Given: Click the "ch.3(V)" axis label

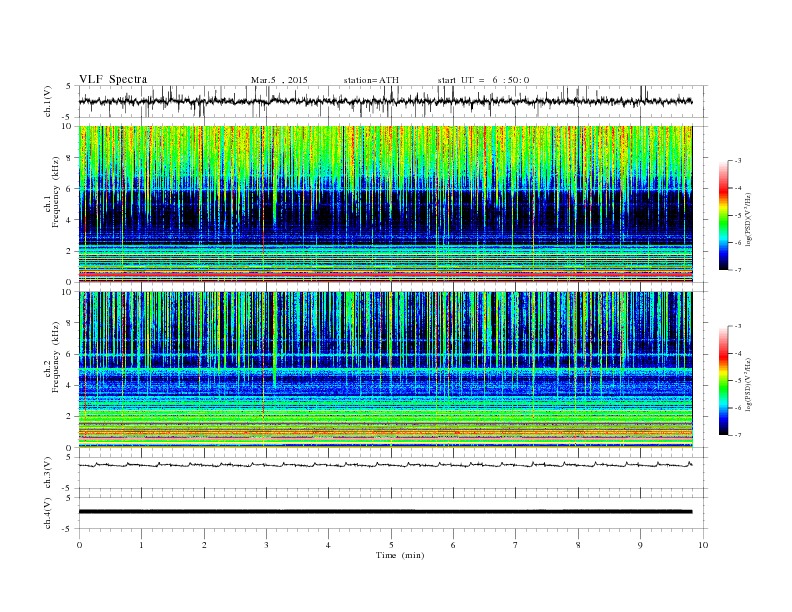Looking at the screenshot, I should [48, 473].
